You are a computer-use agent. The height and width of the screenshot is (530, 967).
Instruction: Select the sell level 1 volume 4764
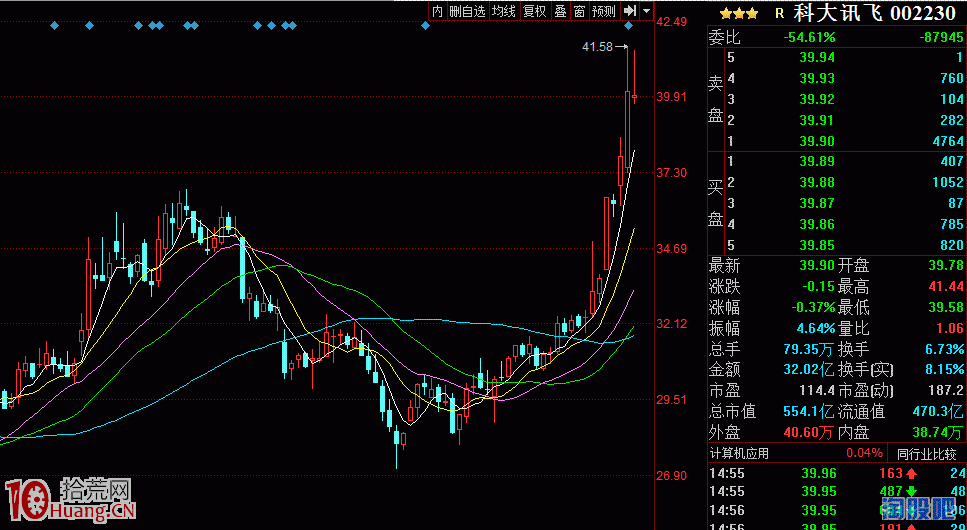[948, 141]
